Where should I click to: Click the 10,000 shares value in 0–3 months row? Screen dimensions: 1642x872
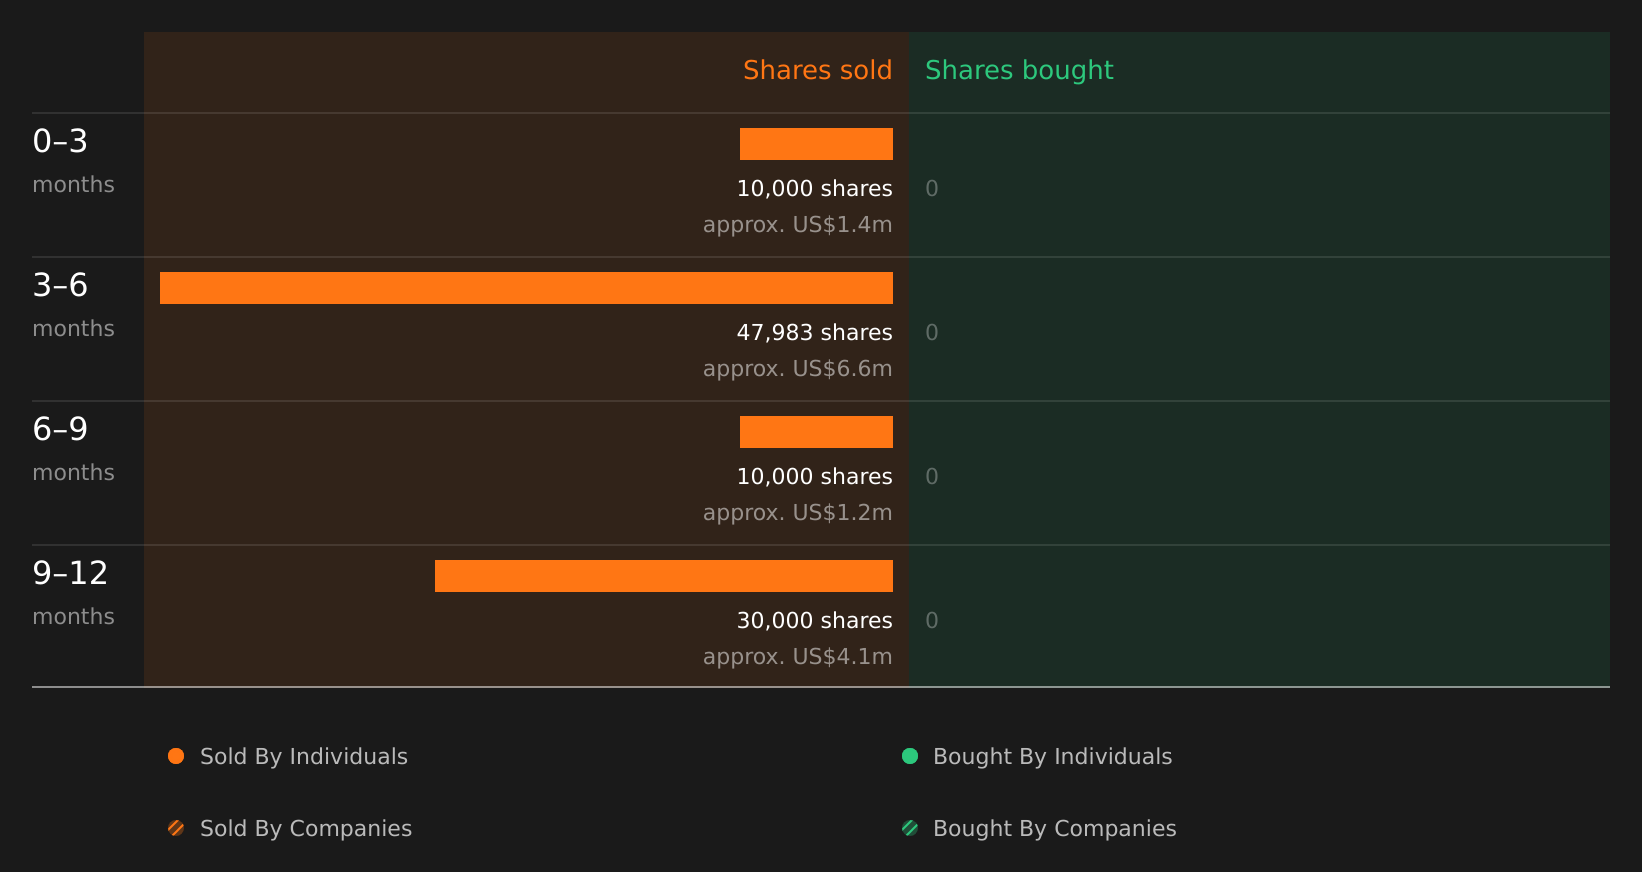pyautogui.click(x=815, y=188)
